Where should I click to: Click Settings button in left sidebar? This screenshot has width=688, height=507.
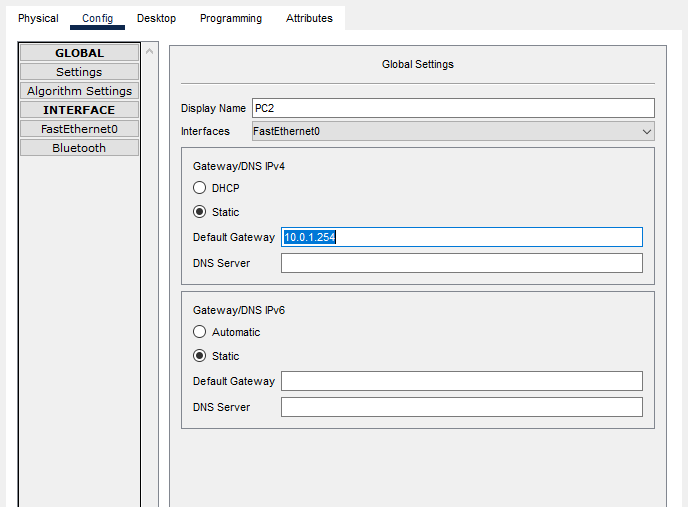[79, 72]
